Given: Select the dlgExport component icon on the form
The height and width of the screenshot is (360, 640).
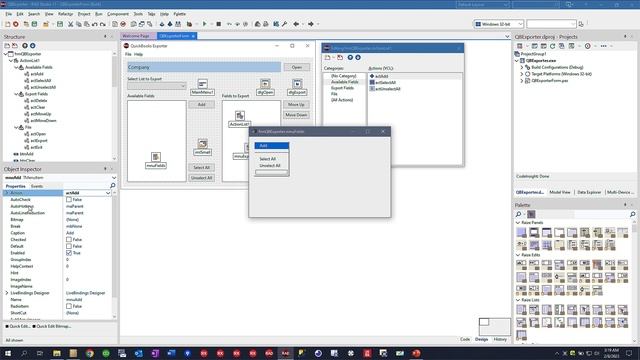Looking at the screenshot, I should (297, 87).
